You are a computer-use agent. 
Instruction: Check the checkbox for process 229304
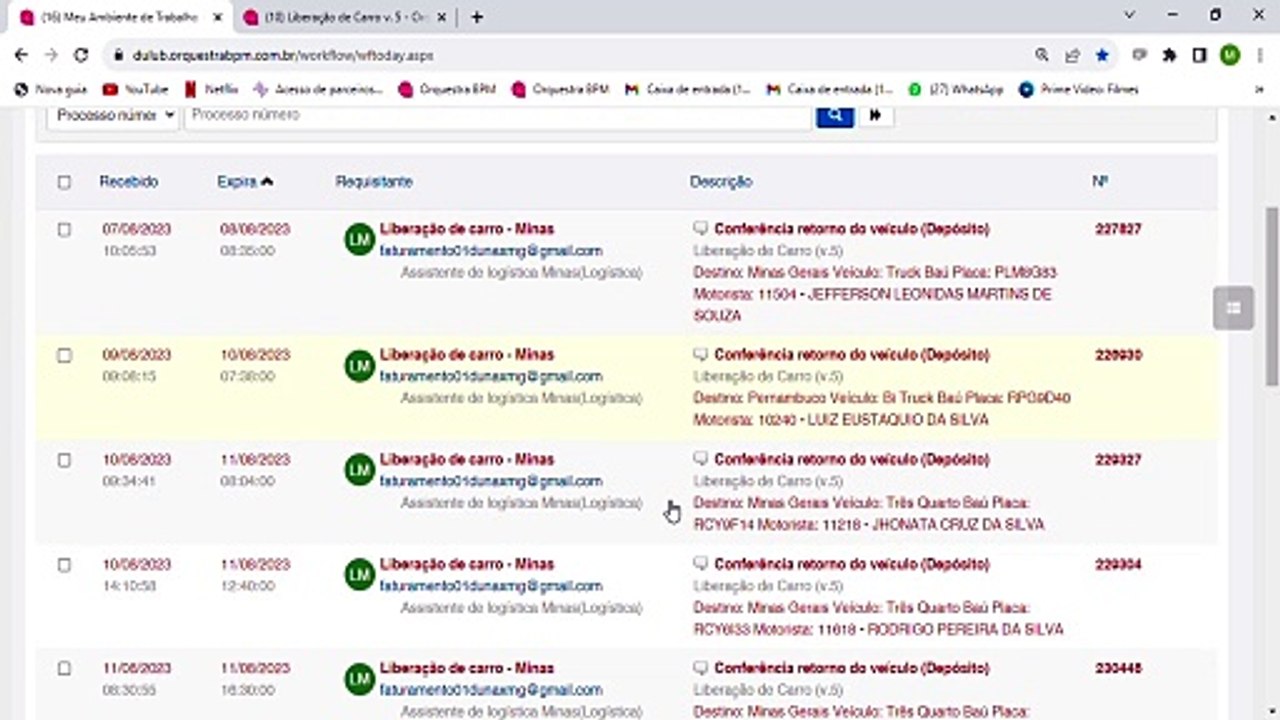click(x=64, y=565)
